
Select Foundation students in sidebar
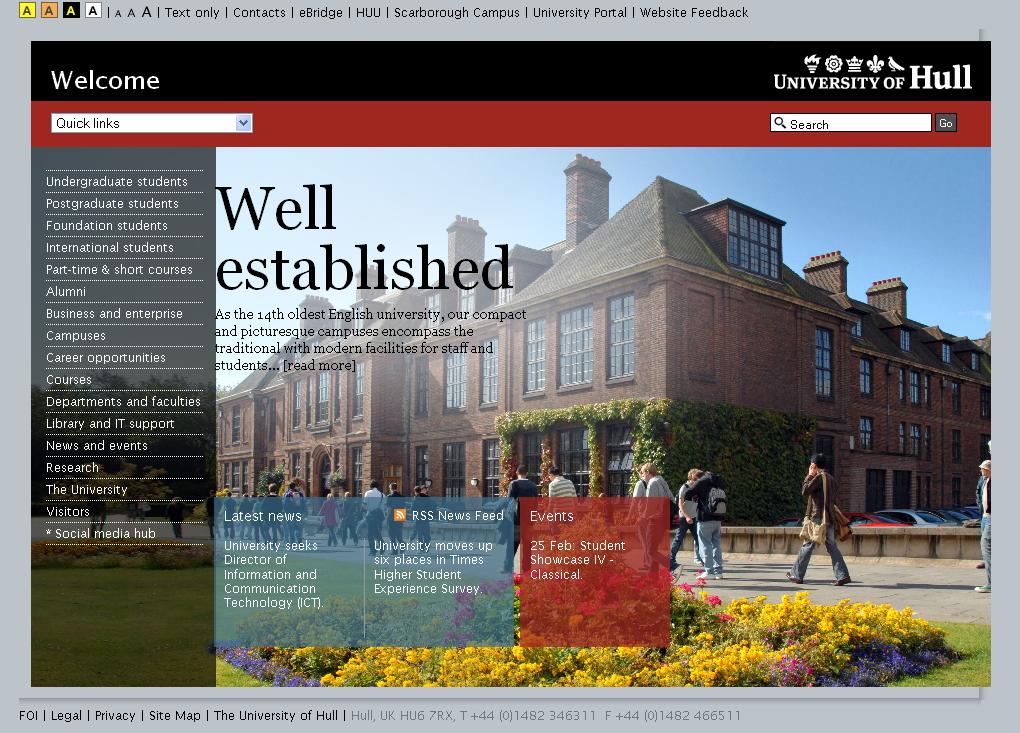pyautogui.click(x=107, y=226)
